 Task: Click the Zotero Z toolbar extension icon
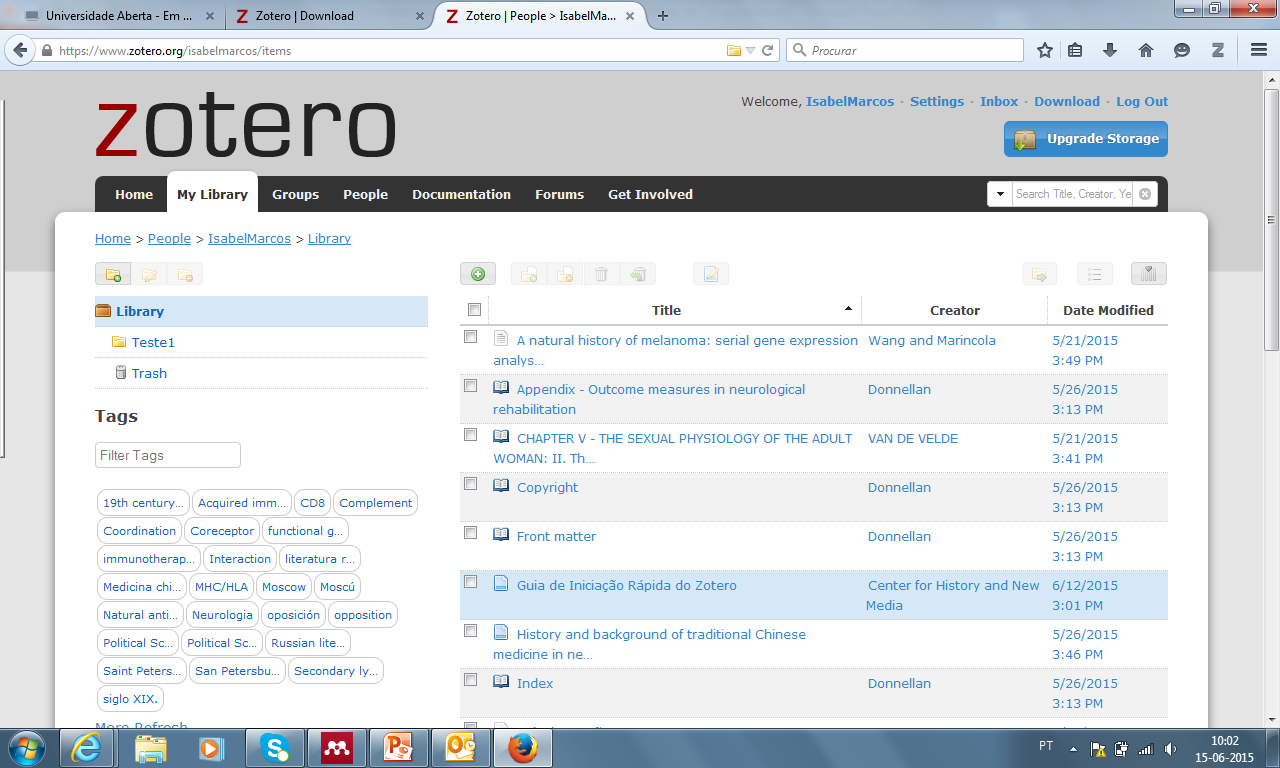coord(1218,50)
